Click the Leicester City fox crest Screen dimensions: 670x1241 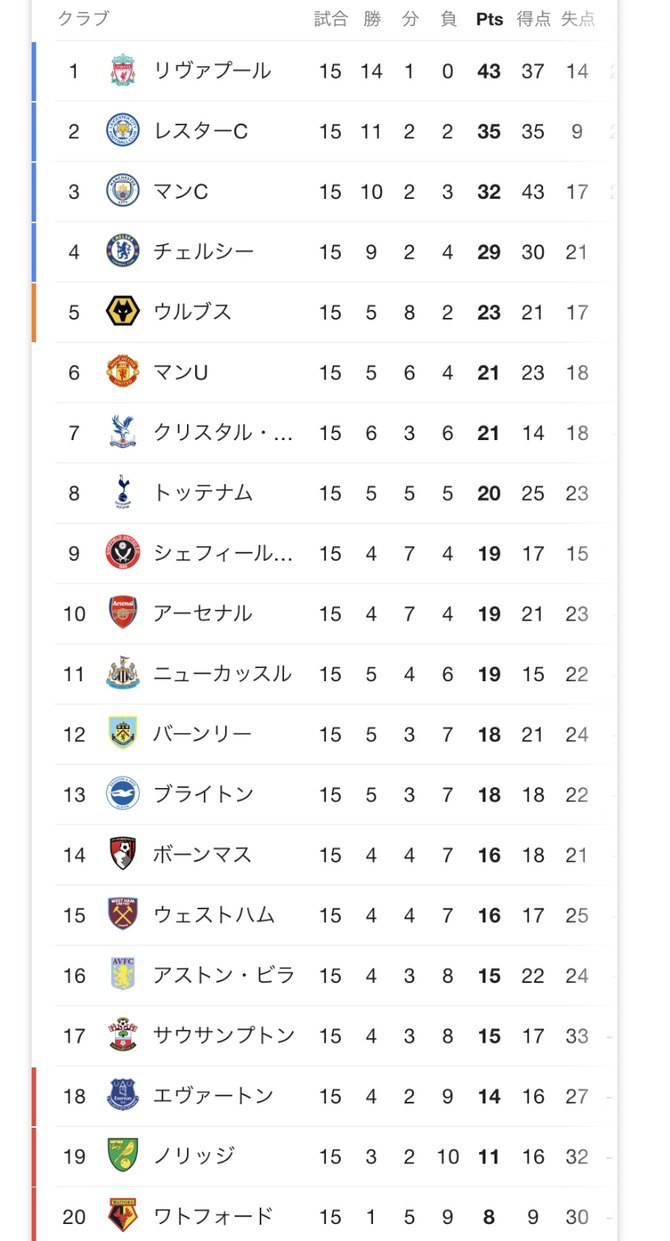pos(123,131)
